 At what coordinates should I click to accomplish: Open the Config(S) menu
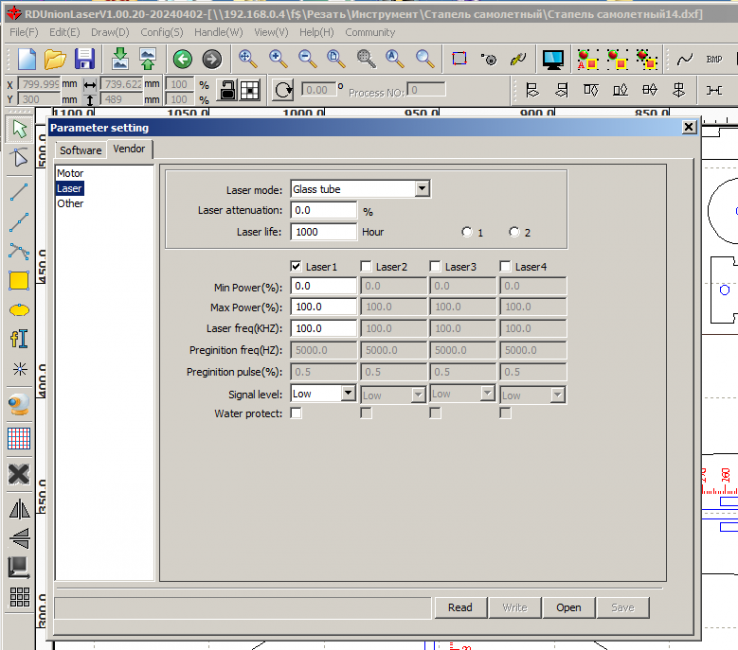click(x=161, y=32)
